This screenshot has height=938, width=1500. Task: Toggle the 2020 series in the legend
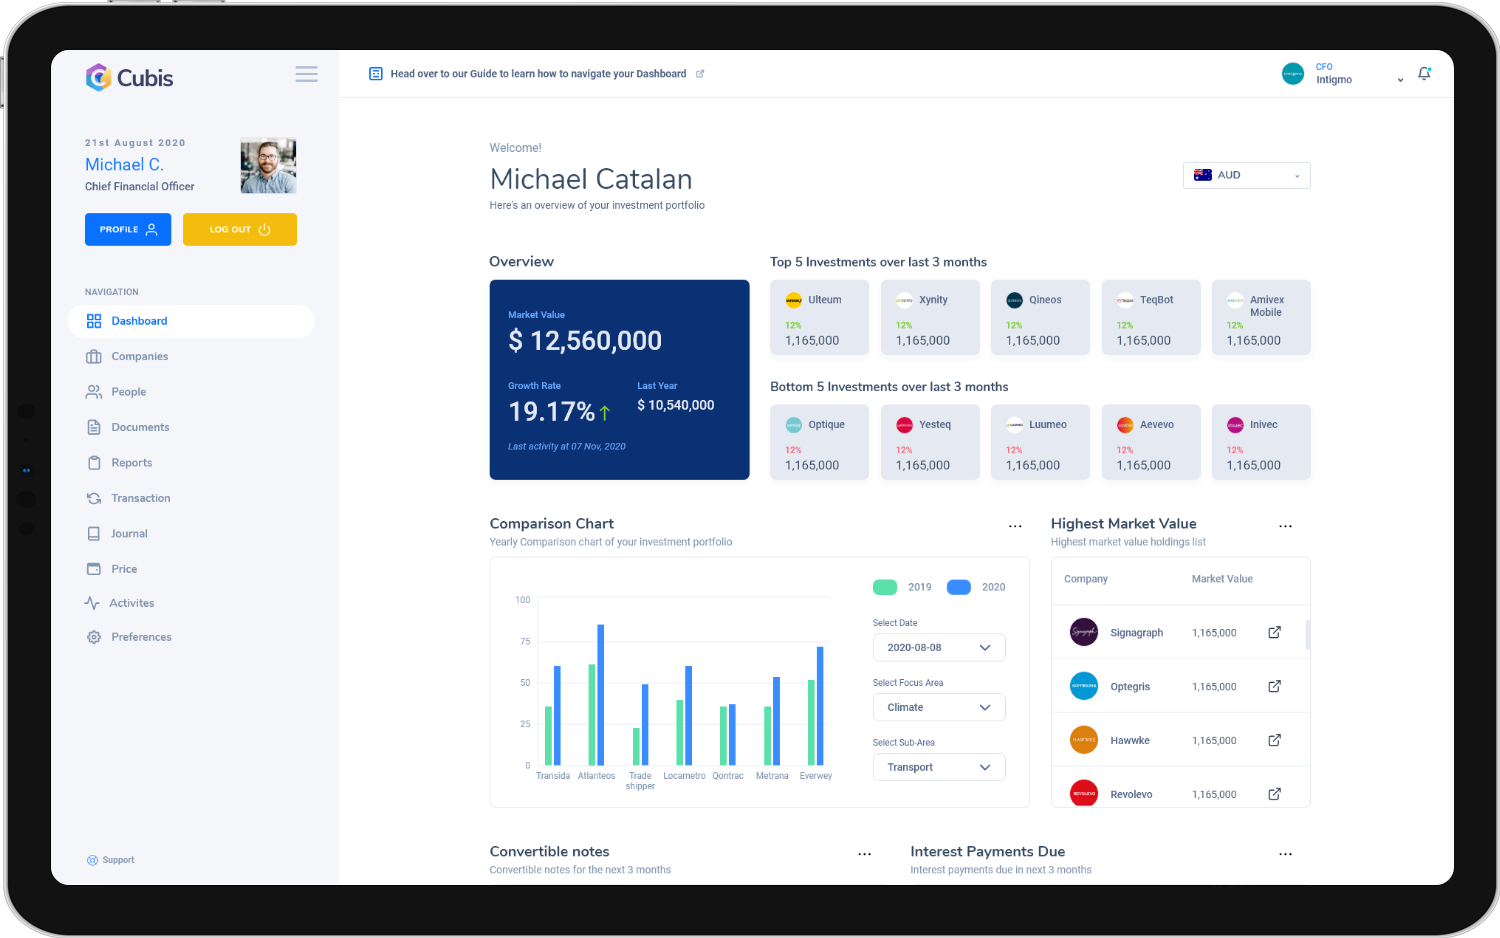click(x=959, y=587)
